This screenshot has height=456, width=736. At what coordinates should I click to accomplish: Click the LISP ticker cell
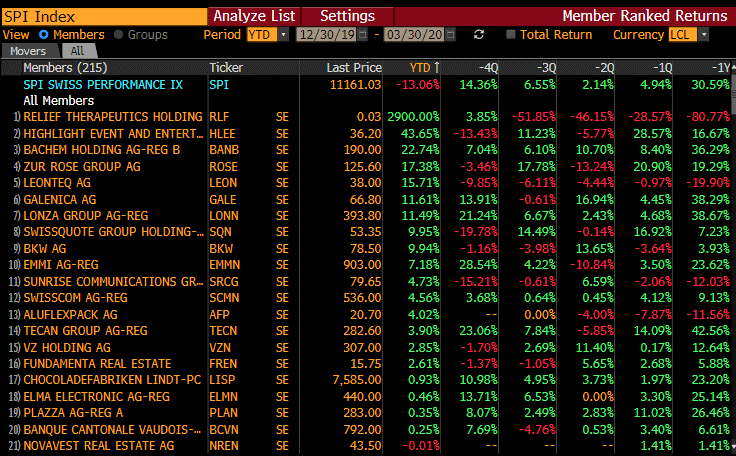[222, 379]
